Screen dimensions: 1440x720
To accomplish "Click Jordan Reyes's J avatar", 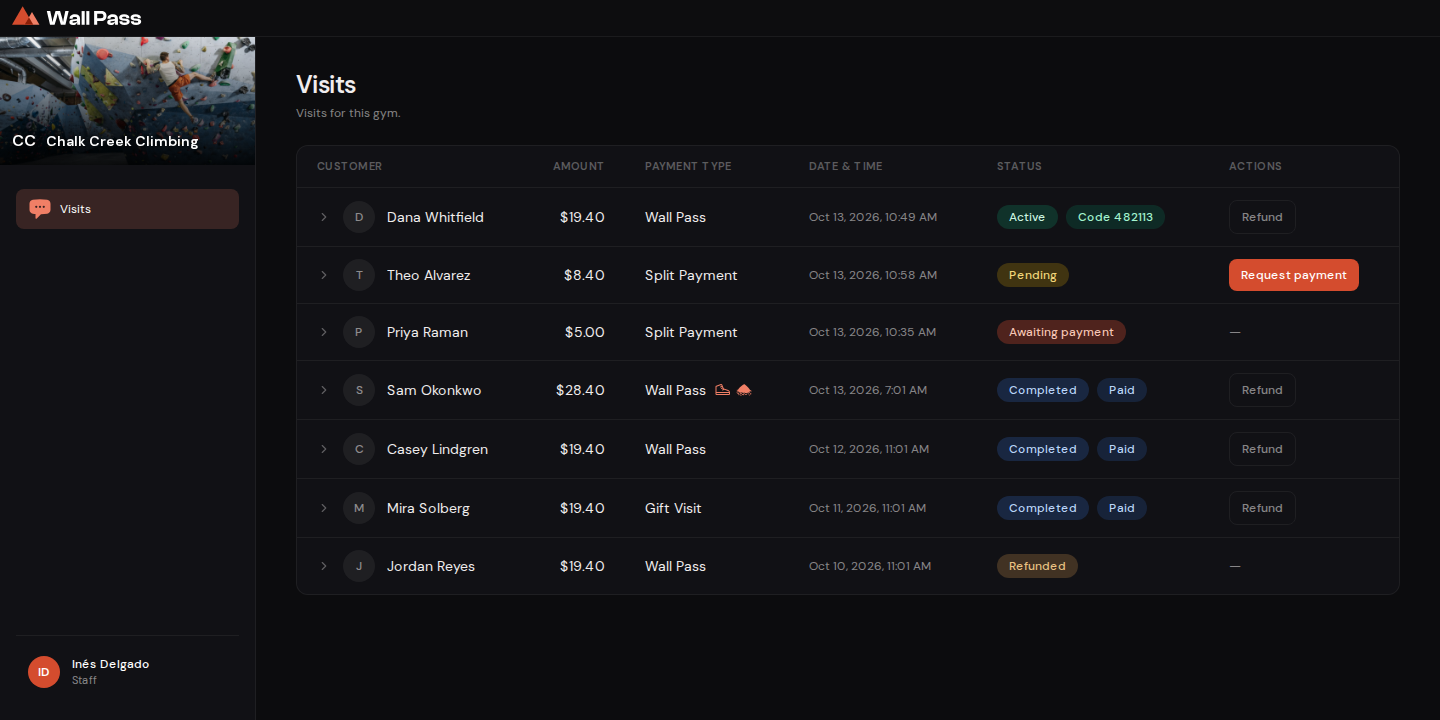I will tap(359, 566).
